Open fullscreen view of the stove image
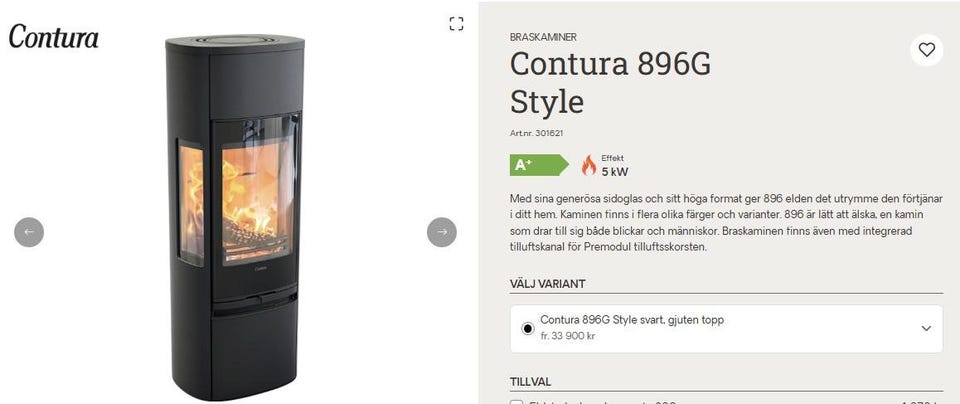 click(456, 24)
